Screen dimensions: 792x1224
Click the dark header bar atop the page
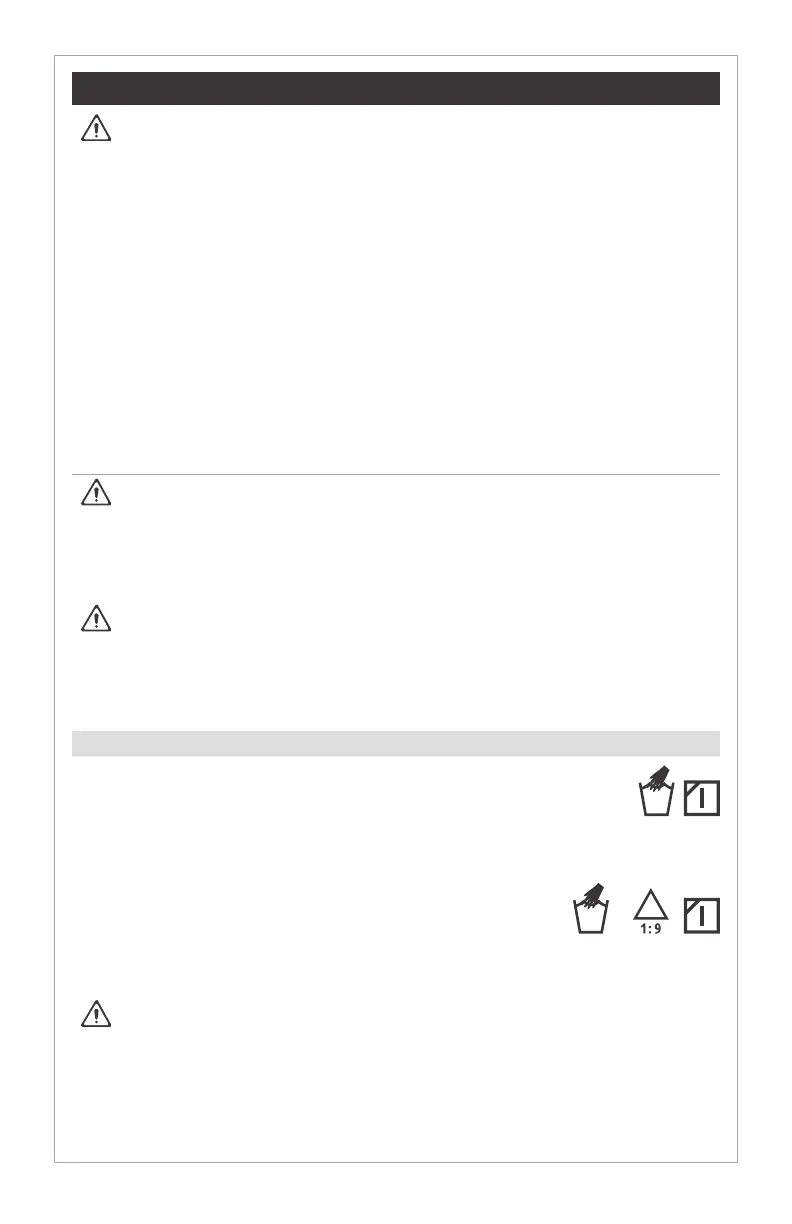(396, 88)
